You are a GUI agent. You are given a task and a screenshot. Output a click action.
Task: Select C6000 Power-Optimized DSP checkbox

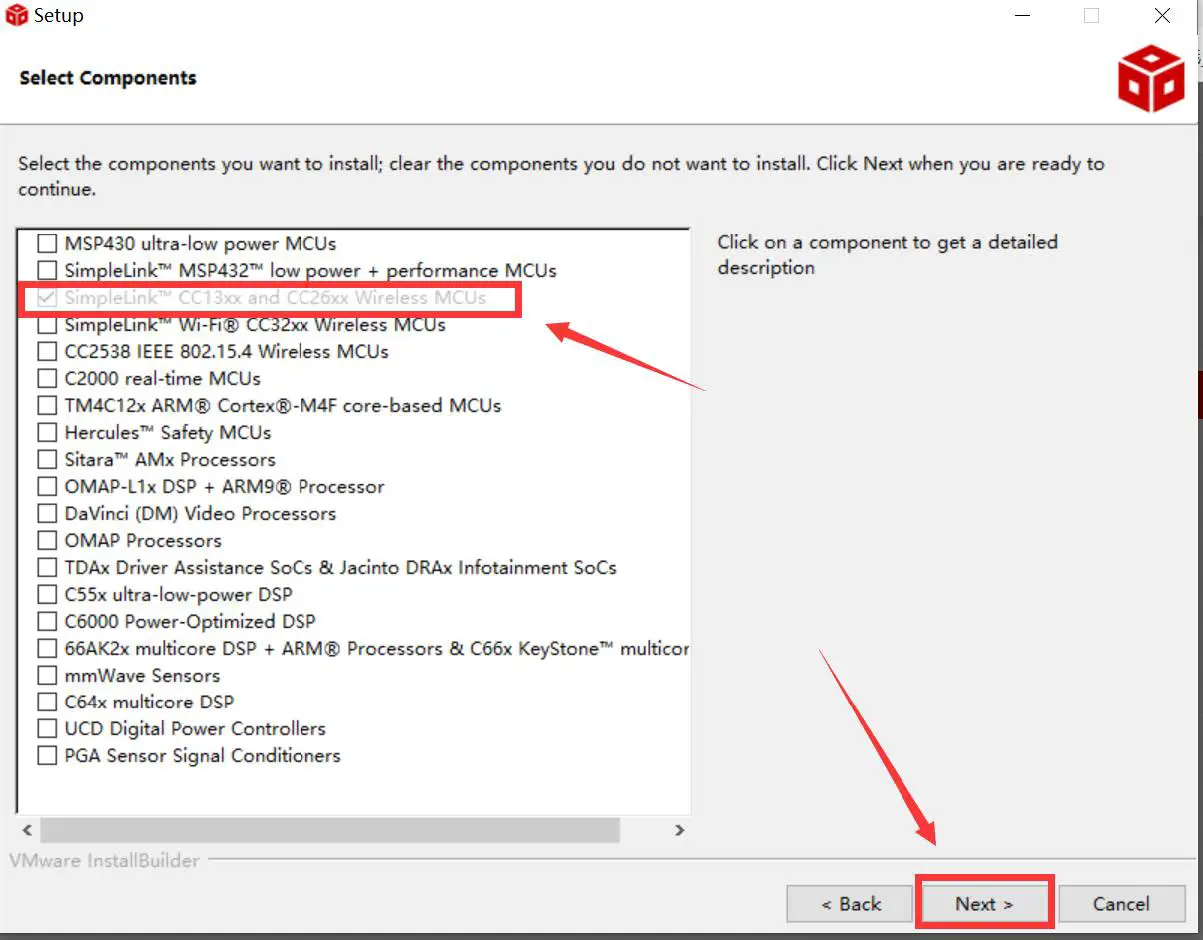[47, 621]
